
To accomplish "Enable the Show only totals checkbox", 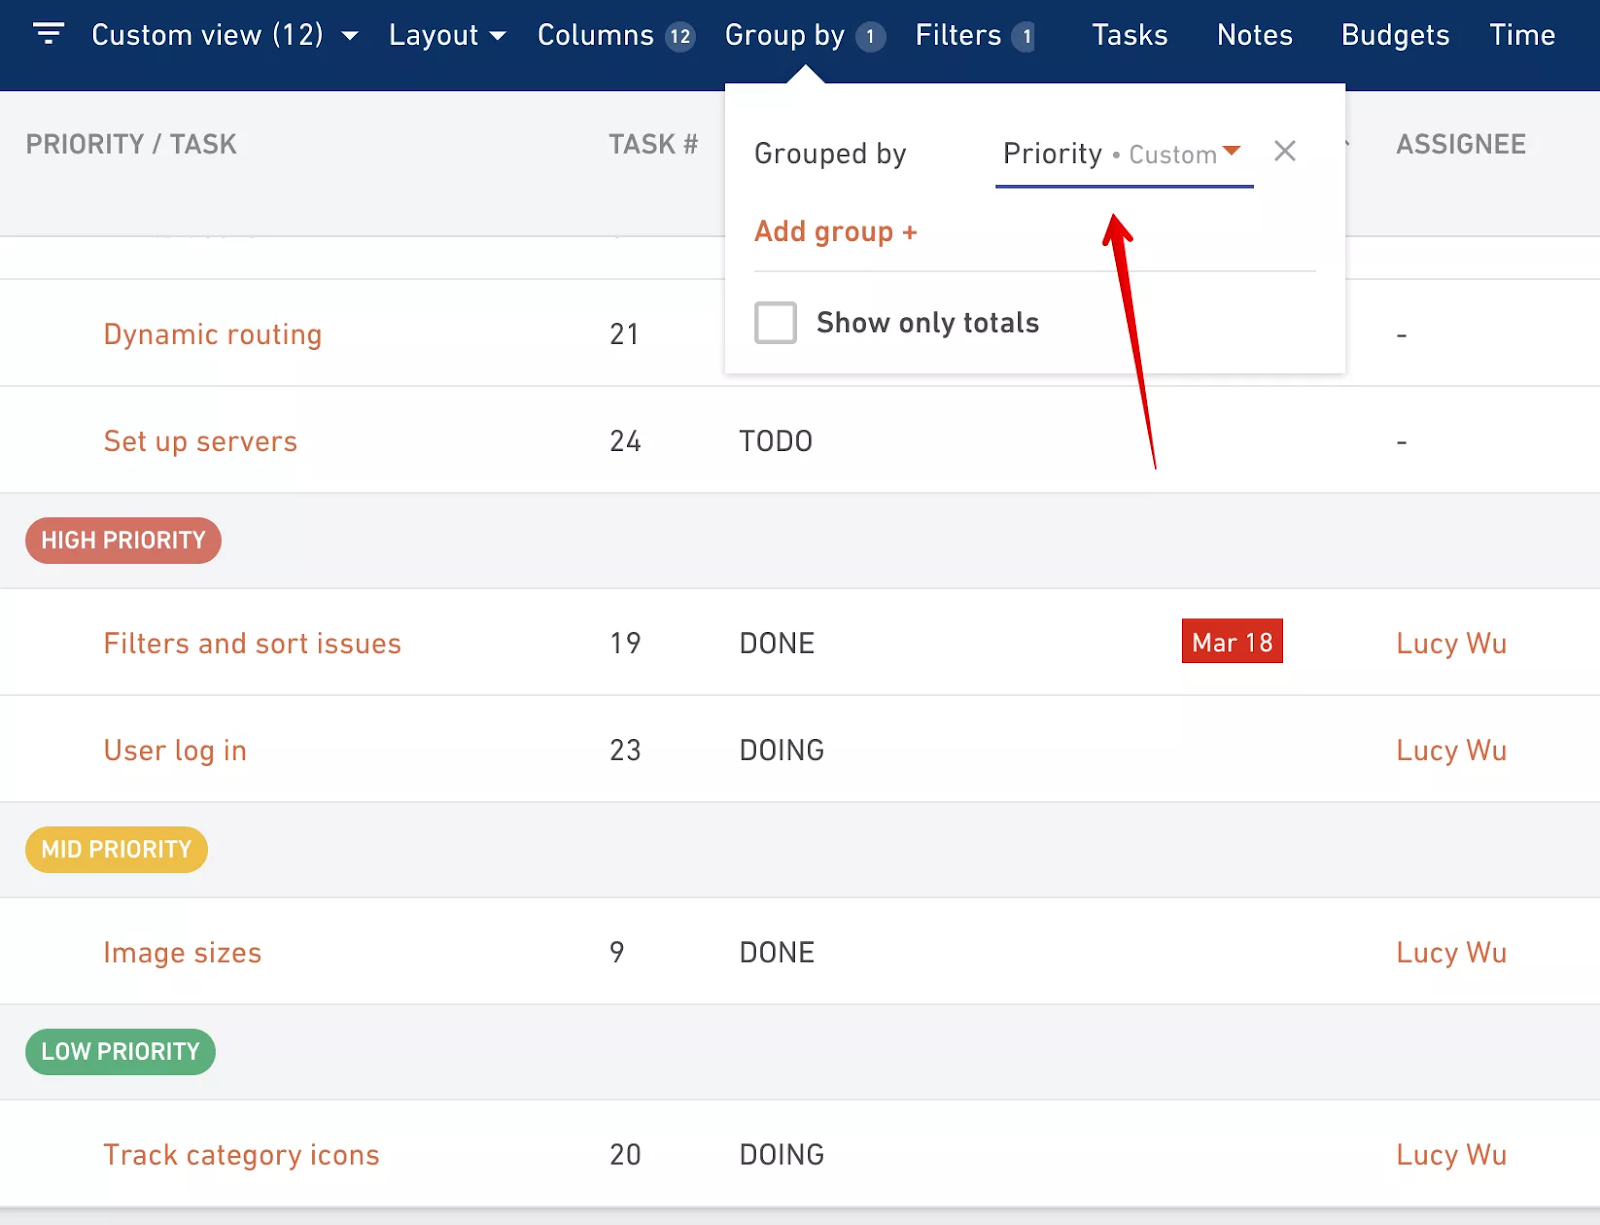I will (x=775, y=322).
